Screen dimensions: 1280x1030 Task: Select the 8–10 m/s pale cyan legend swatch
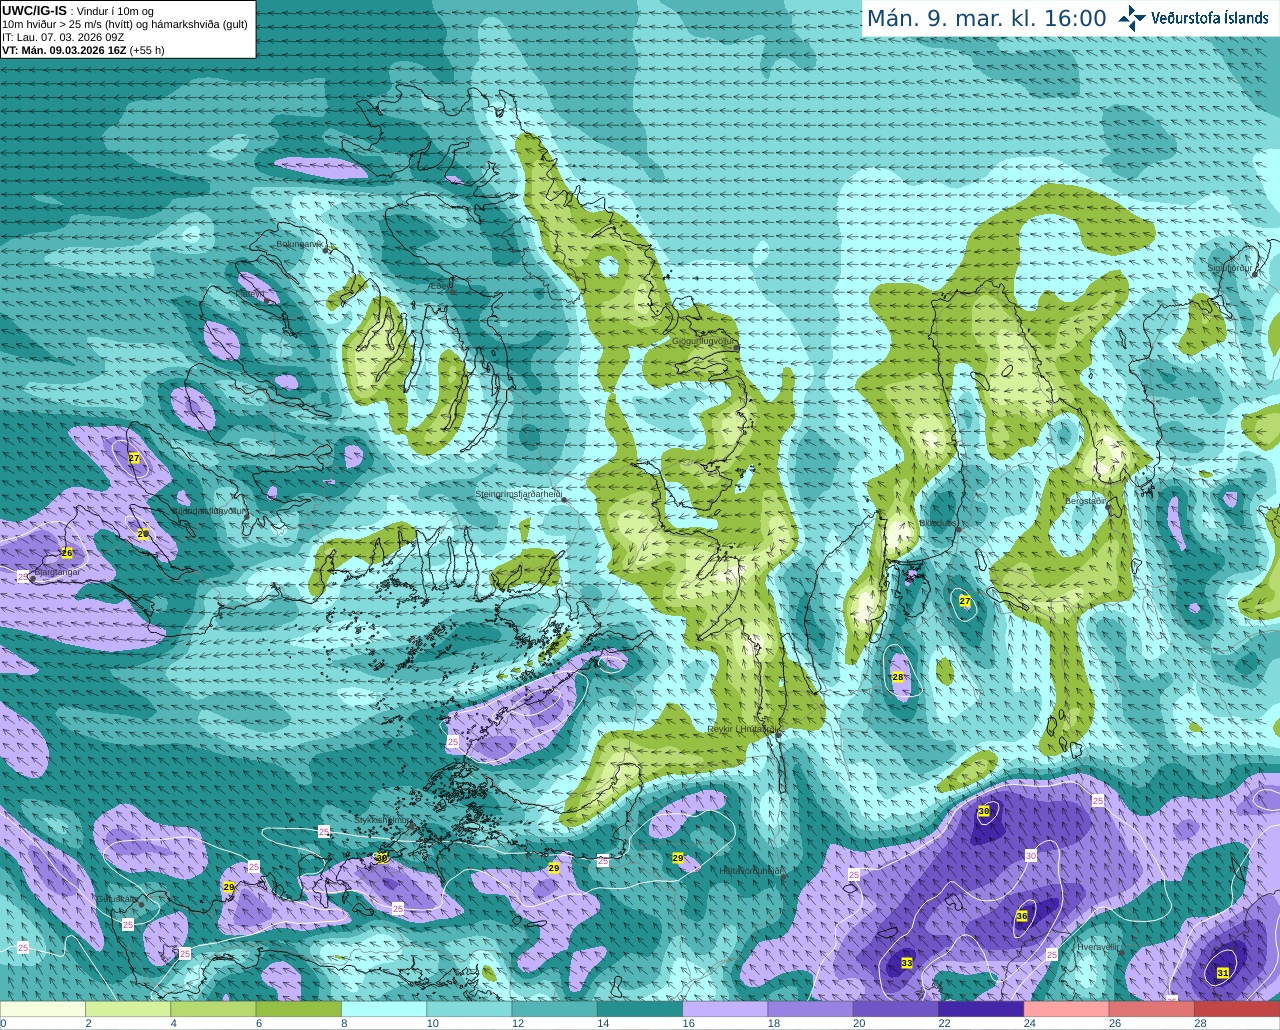(x=384, y=1009)
